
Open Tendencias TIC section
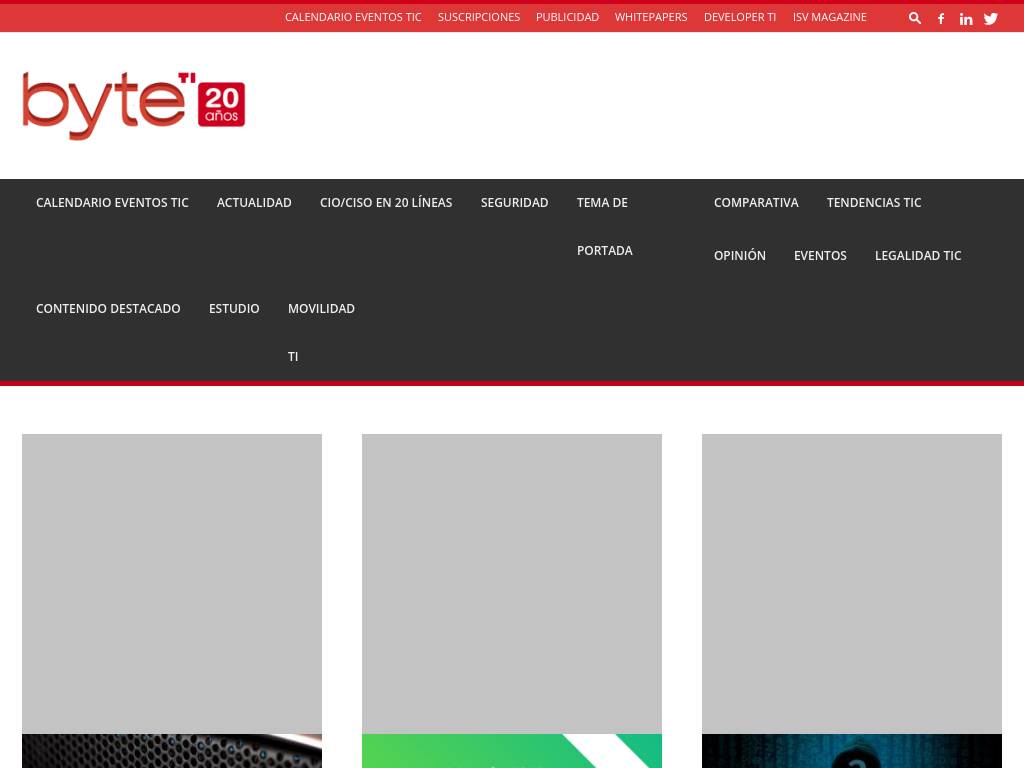(874, 203)
